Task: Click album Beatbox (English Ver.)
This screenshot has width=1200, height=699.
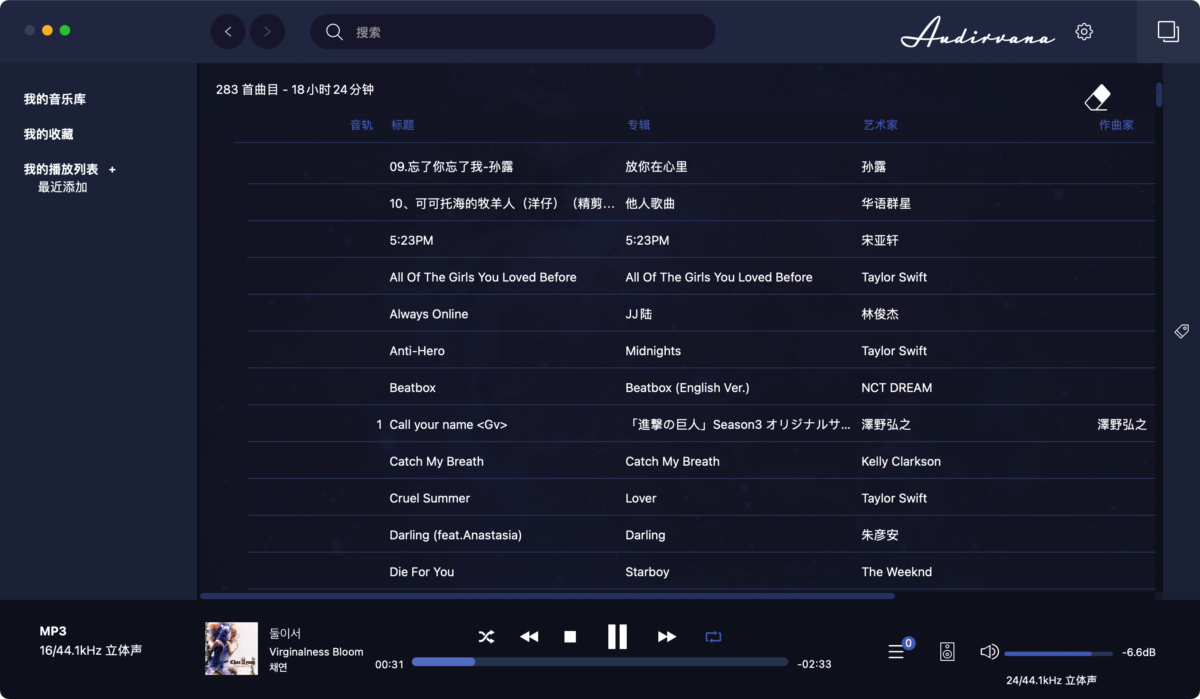Action: (x=687, y=388)
